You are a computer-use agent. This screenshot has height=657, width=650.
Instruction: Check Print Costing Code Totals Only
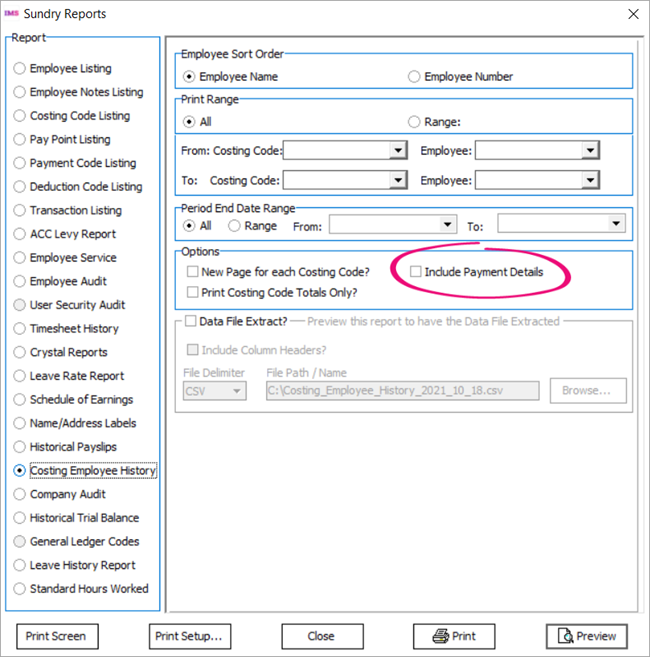pos(192,292)
